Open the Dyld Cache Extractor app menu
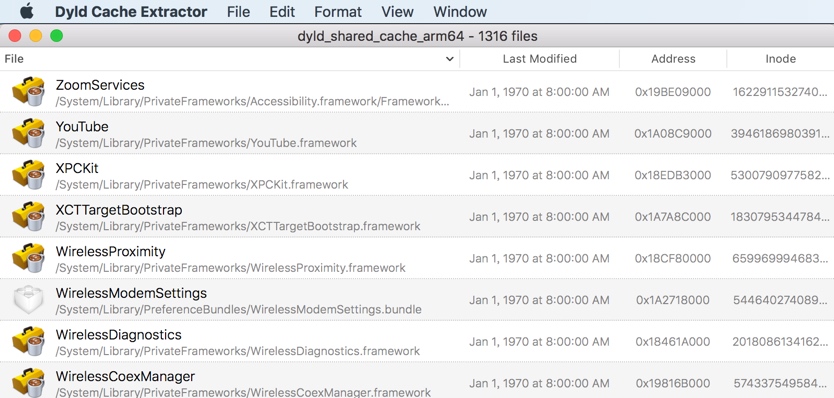 tap(131, 12)
